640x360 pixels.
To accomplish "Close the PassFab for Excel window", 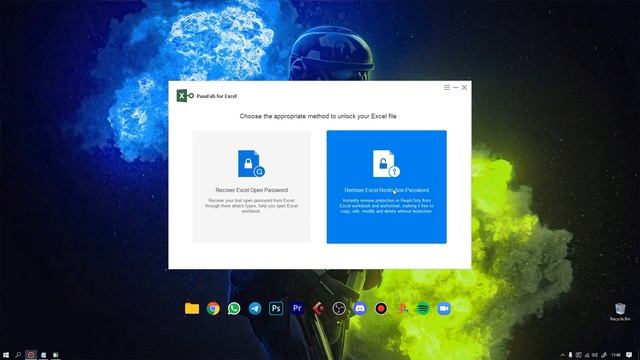I will 464,87.
